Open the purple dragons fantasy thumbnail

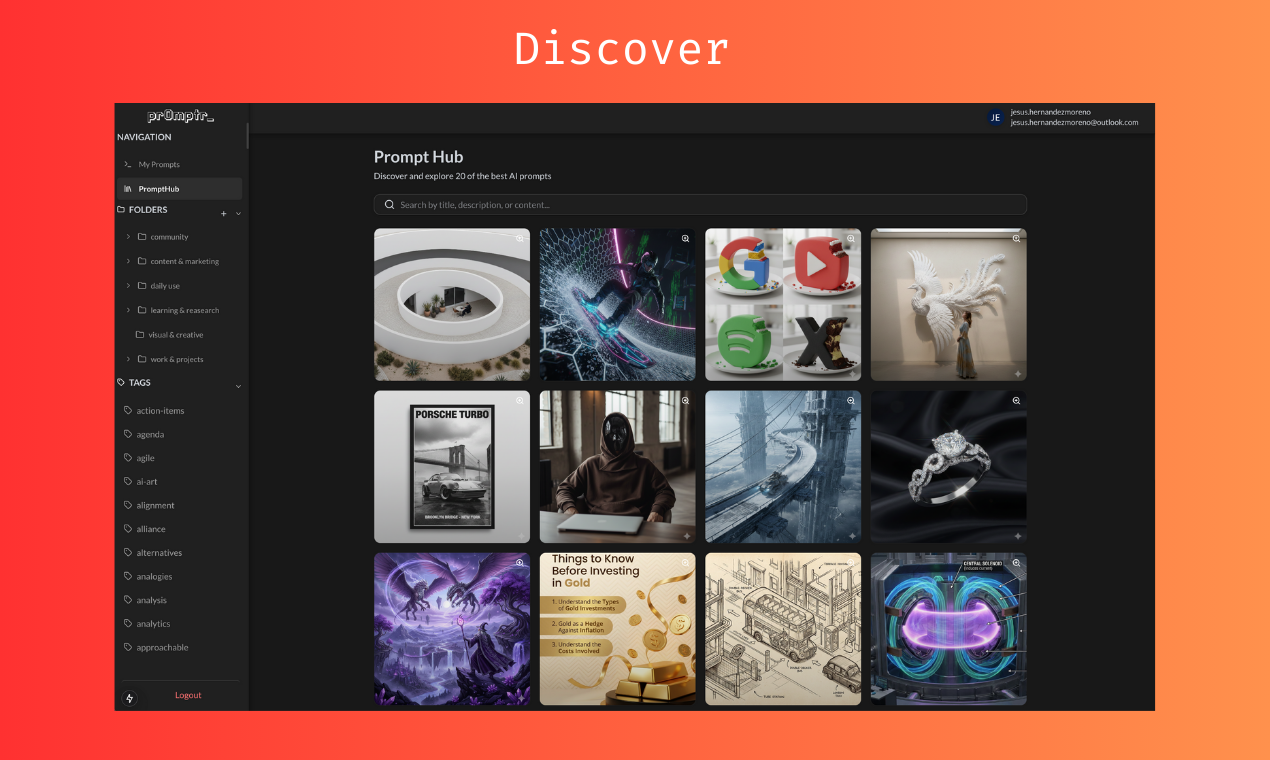[x=452, y=629]
